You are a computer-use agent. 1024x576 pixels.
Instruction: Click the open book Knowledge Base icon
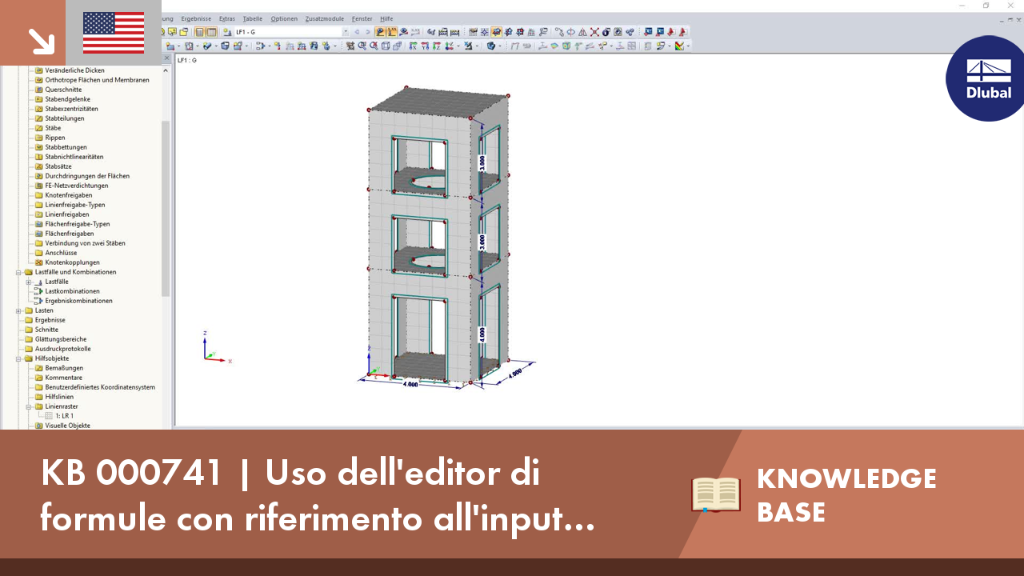pyautogui.click(x=716, y=494)
